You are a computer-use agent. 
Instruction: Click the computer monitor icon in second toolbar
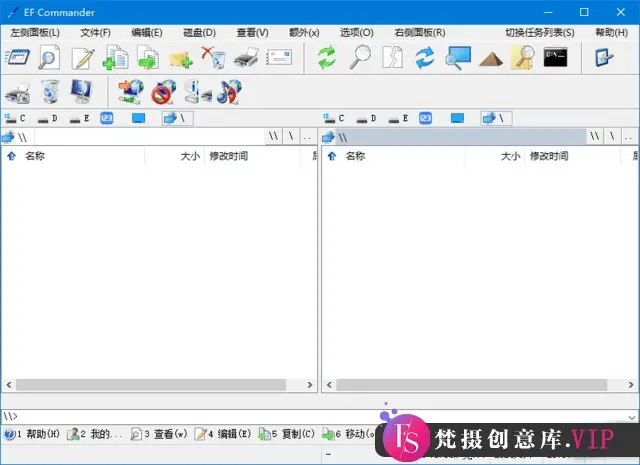click(x=81, y=91)
